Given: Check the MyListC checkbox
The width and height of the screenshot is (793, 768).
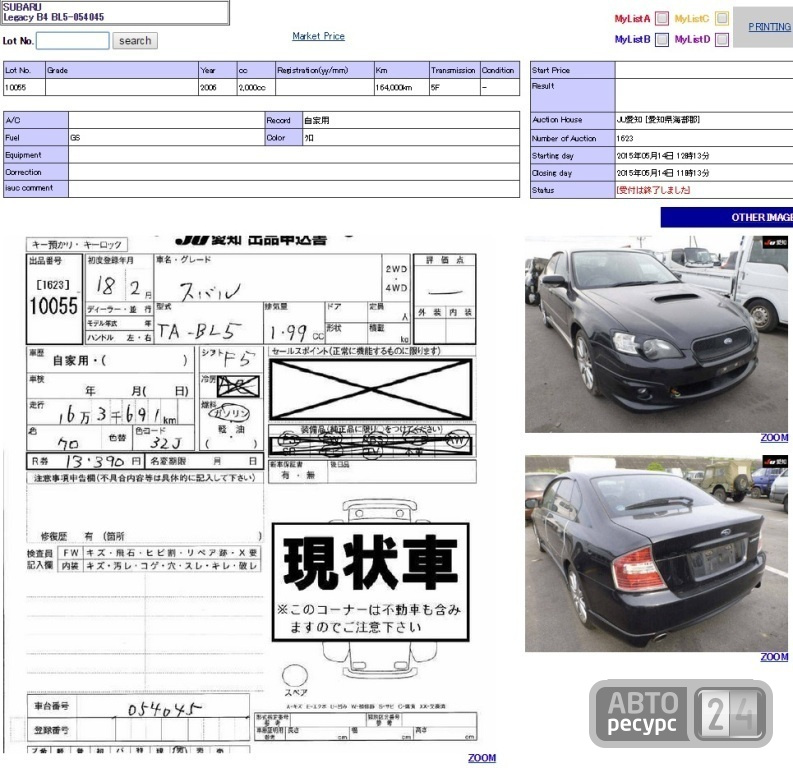Looking at the screenshot, I should (x=722, y=18).
